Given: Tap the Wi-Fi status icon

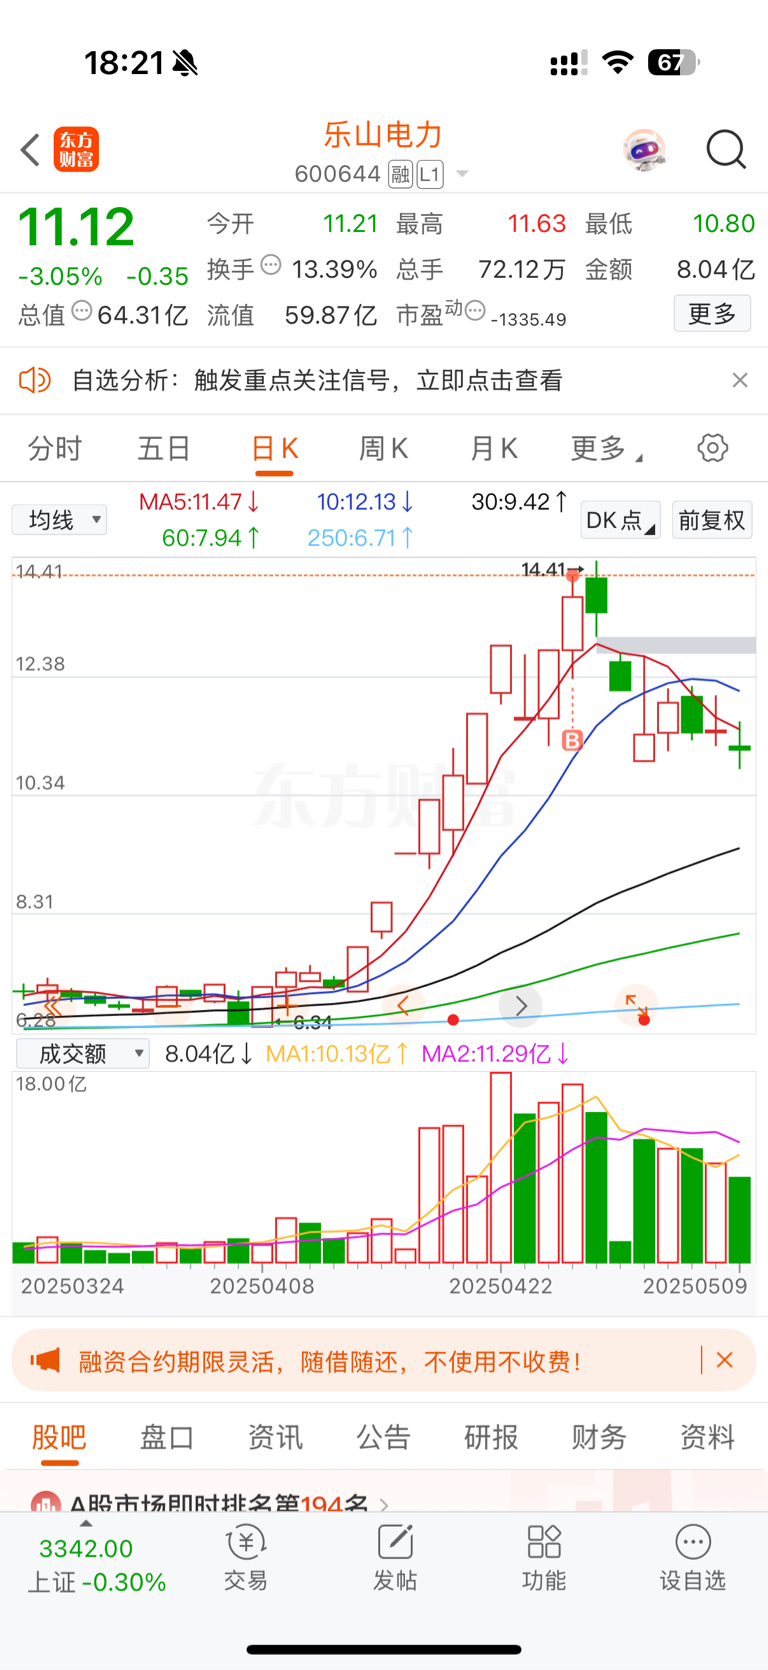Looking at the screenshot, I should (x=618, y=63).
